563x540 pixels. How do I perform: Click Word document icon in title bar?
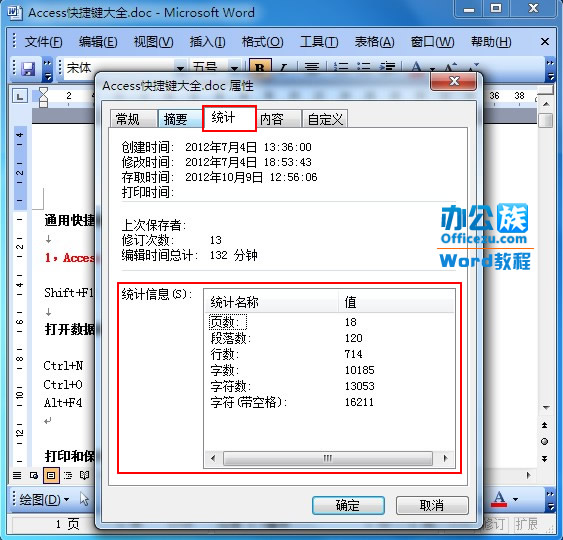(14, 13)
